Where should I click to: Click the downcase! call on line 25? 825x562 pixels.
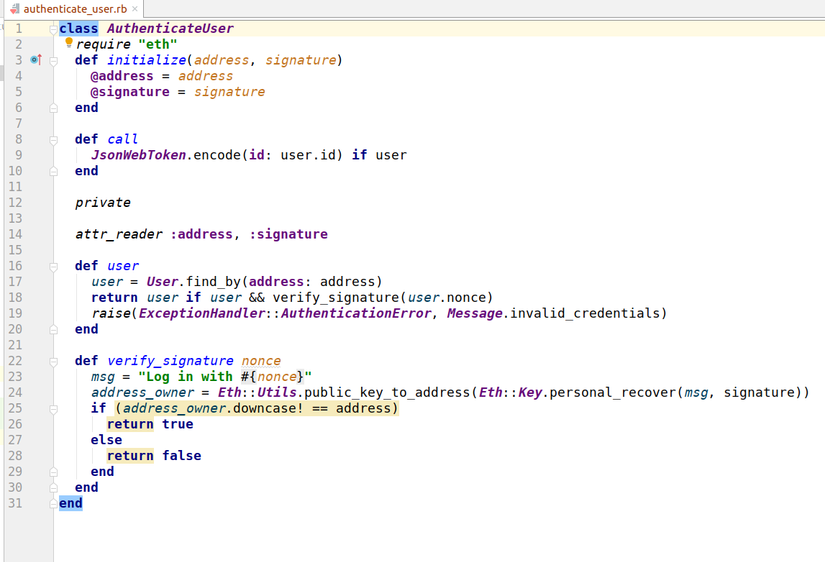[268, 408]
